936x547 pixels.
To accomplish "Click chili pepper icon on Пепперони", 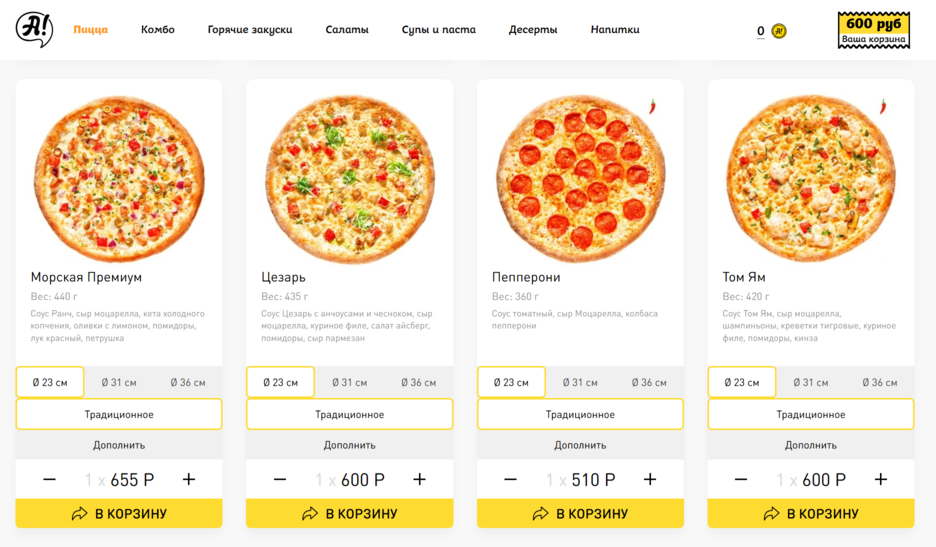I will click(x=652, y=106).
